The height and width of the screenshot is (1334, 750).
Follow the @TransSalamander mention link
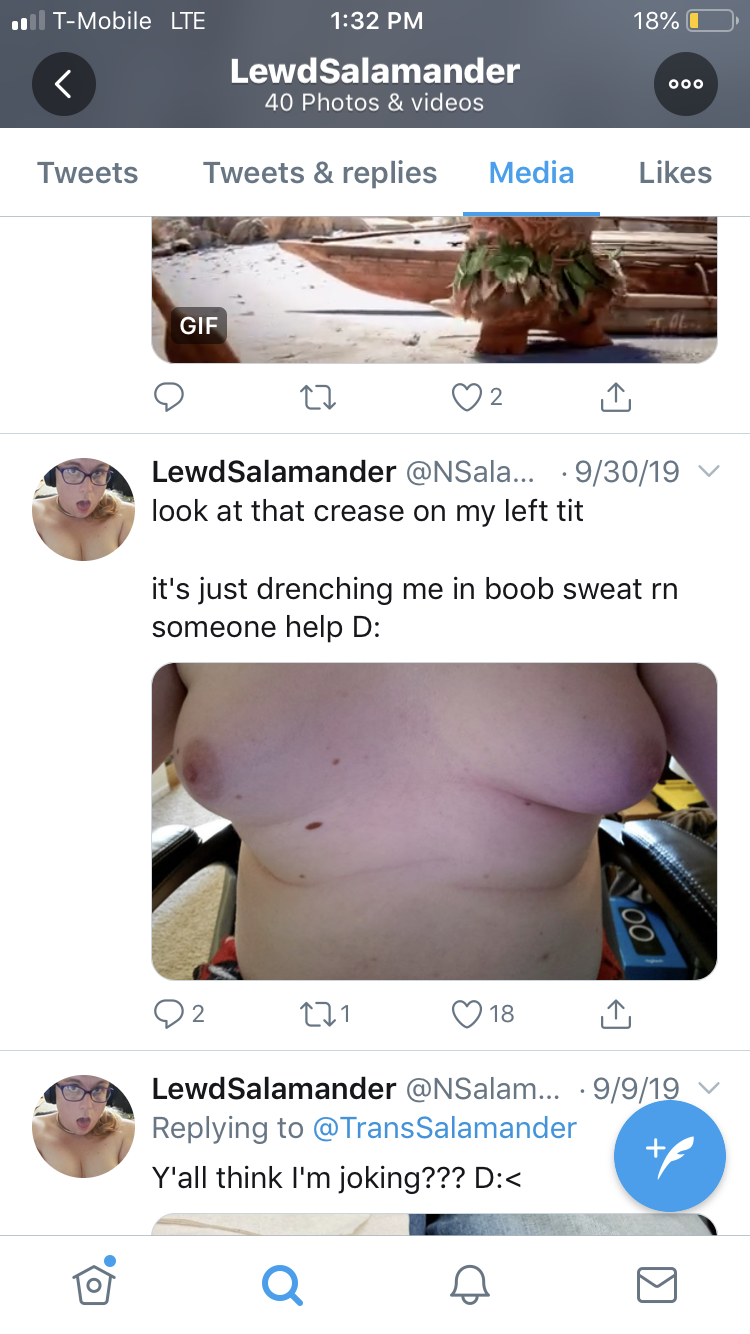[445, 1128]
